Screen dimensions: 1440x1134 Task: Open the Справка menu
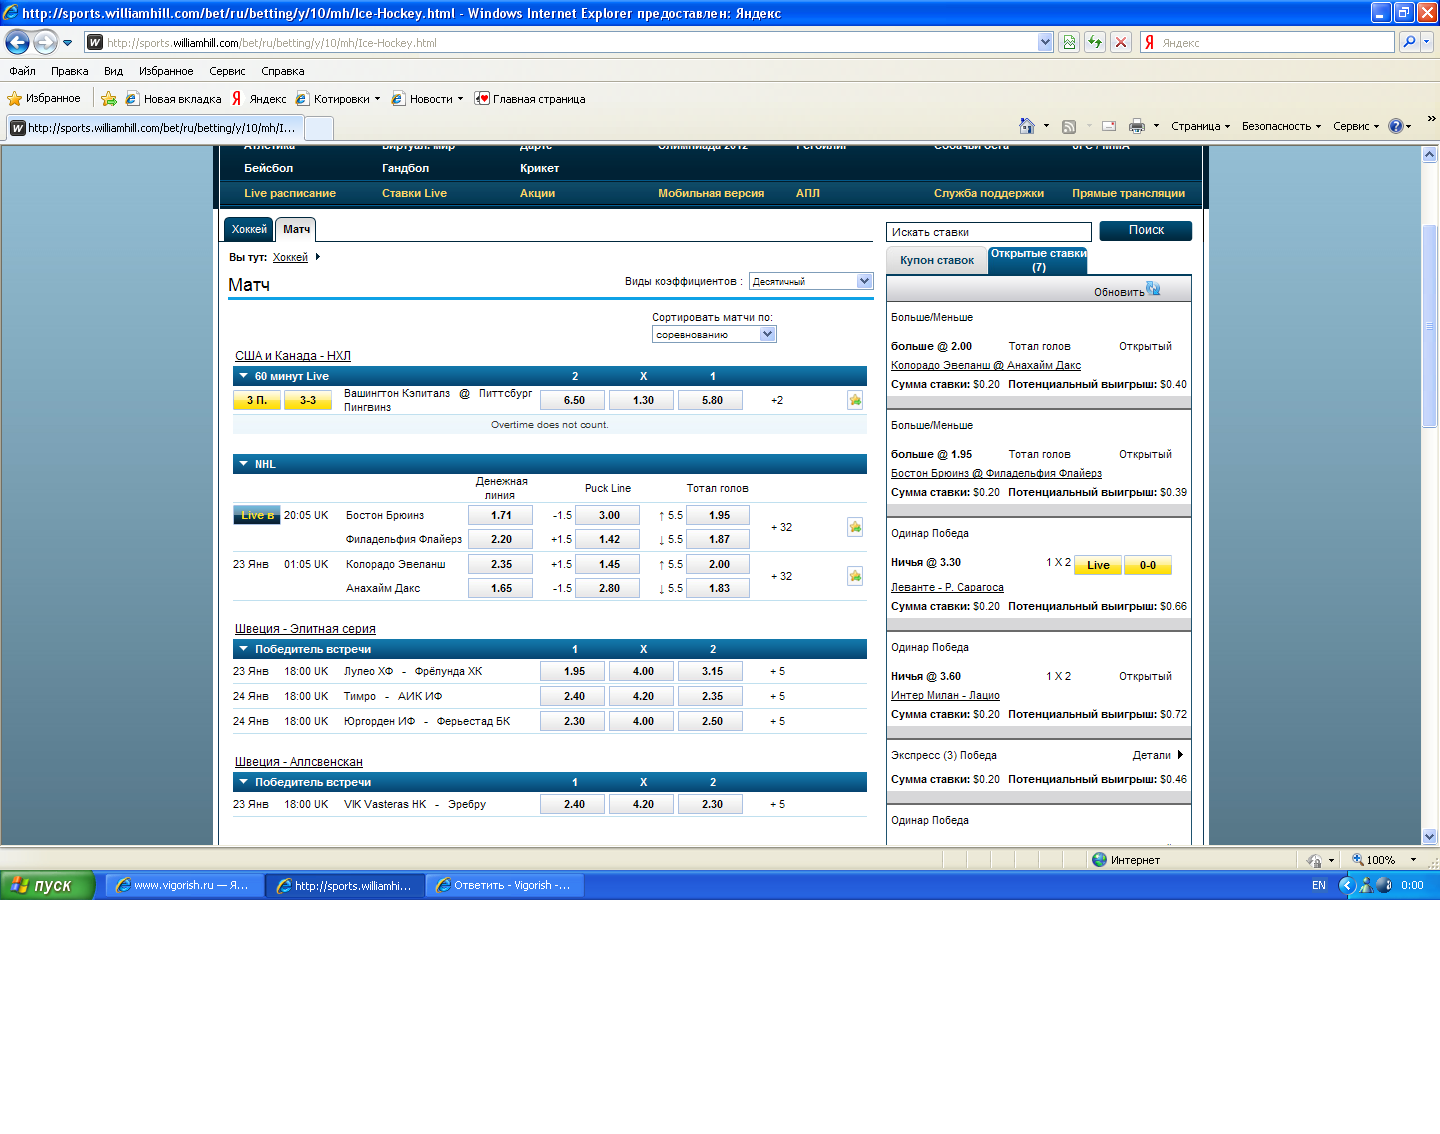pos(282,71)
